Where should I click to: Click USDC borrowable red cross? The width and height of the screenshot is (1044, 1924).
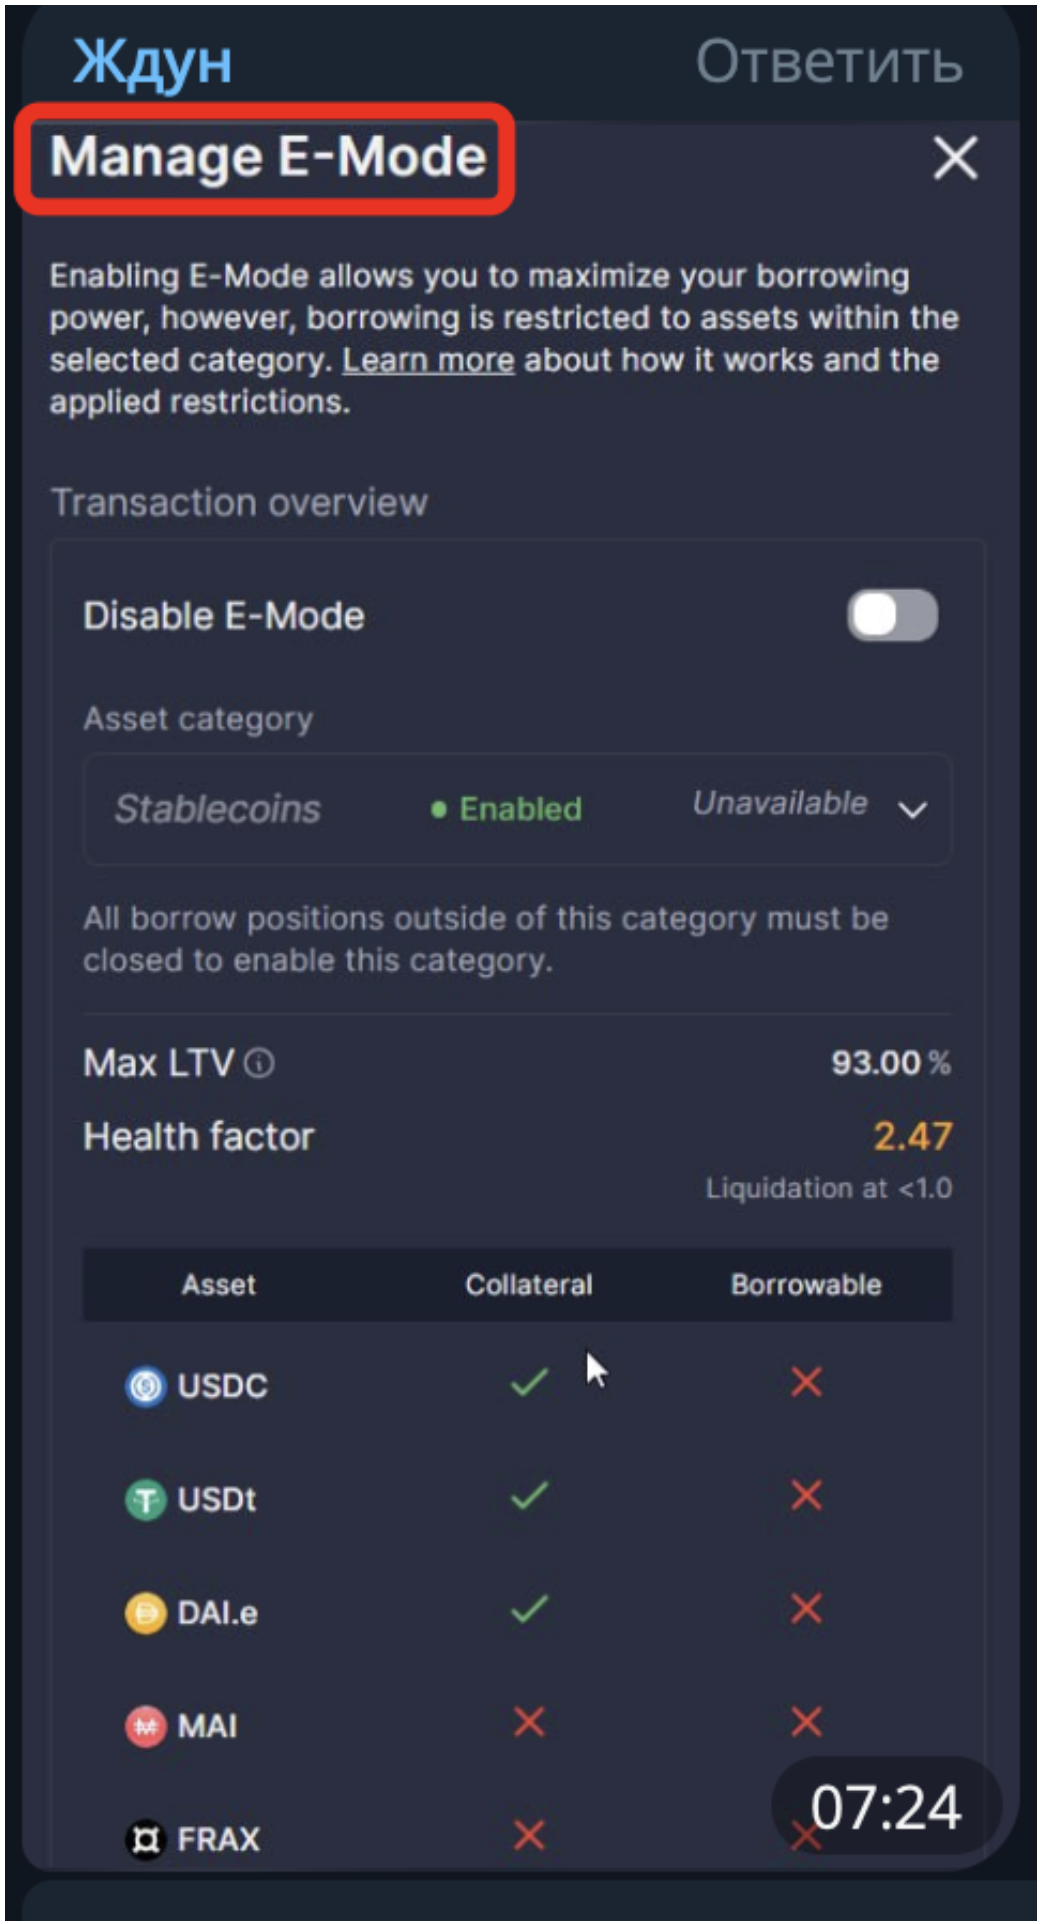tap(806, 1383)
